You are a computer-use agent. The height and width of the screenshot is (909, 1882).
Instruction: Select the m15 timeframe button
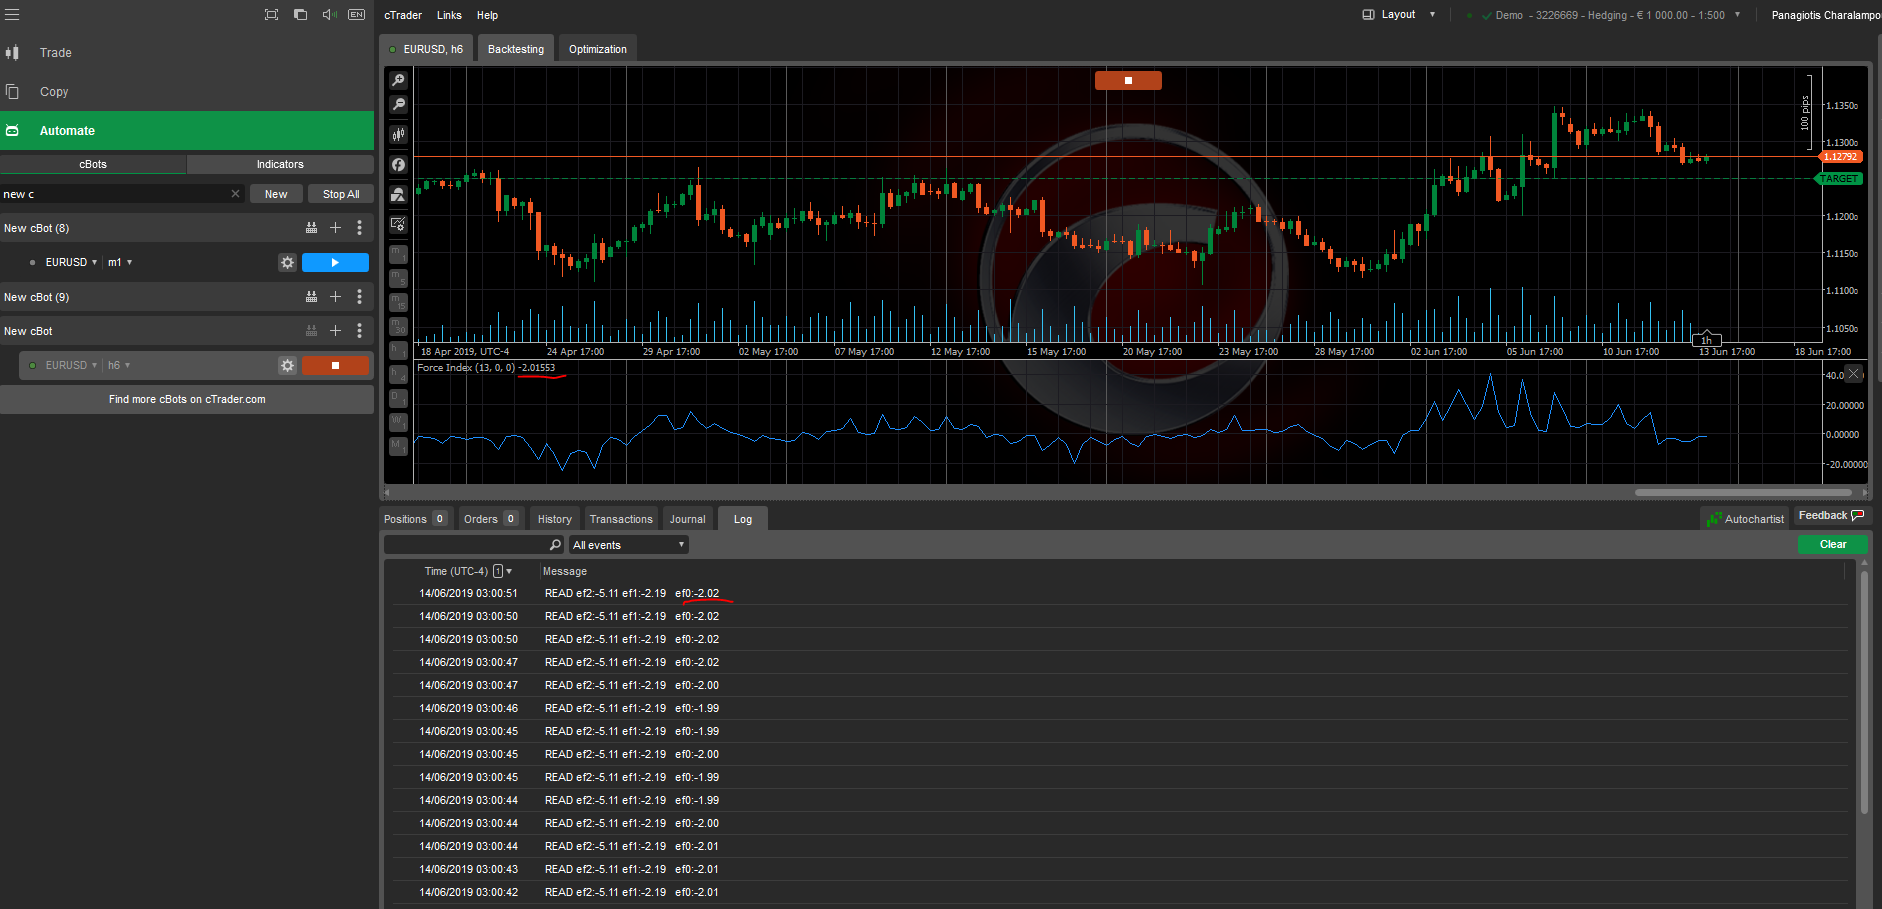(x=398, y=302)
